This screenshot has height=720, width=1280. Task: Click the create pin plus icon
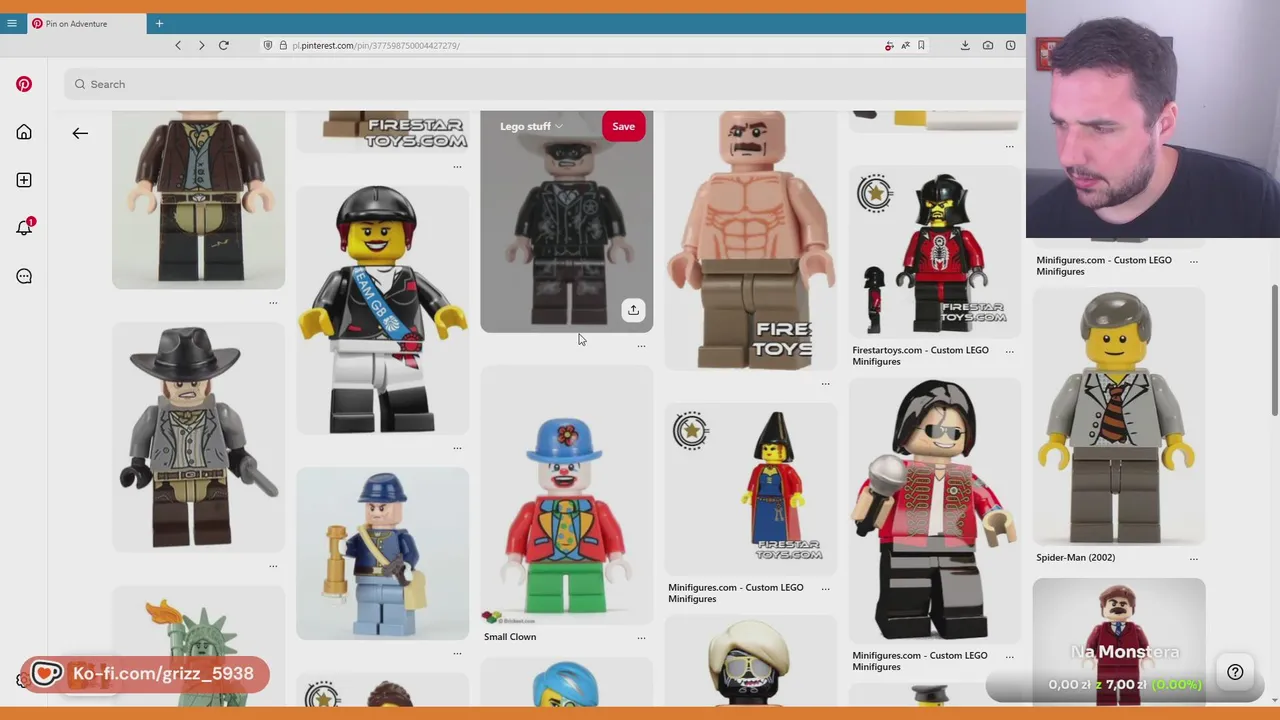pyautogui.click(x=24, y=180)
